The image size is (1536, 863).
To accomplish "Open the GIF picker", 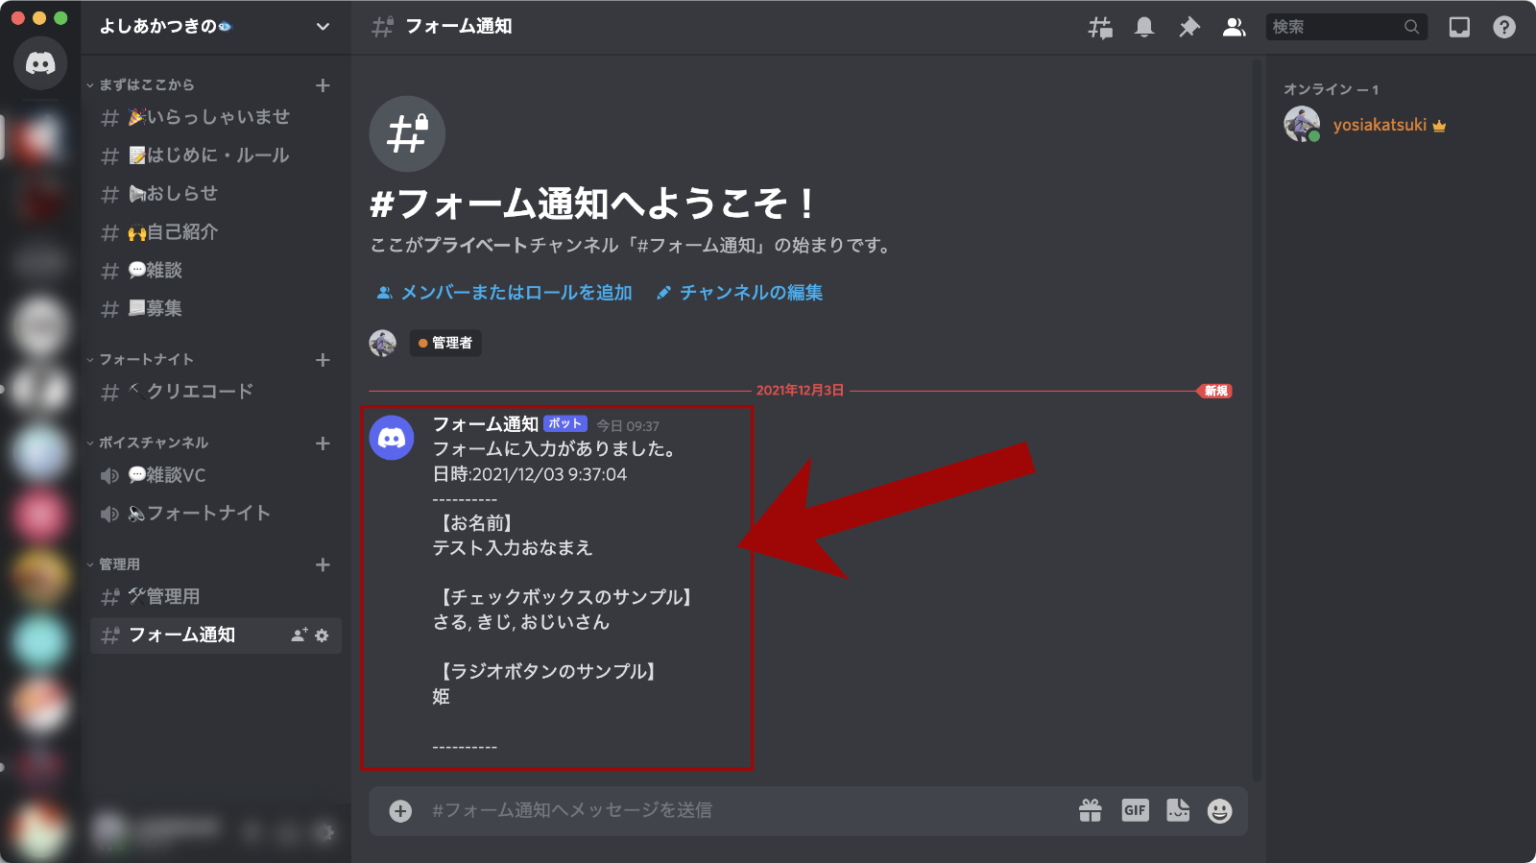I will [x=1134, y=810].
